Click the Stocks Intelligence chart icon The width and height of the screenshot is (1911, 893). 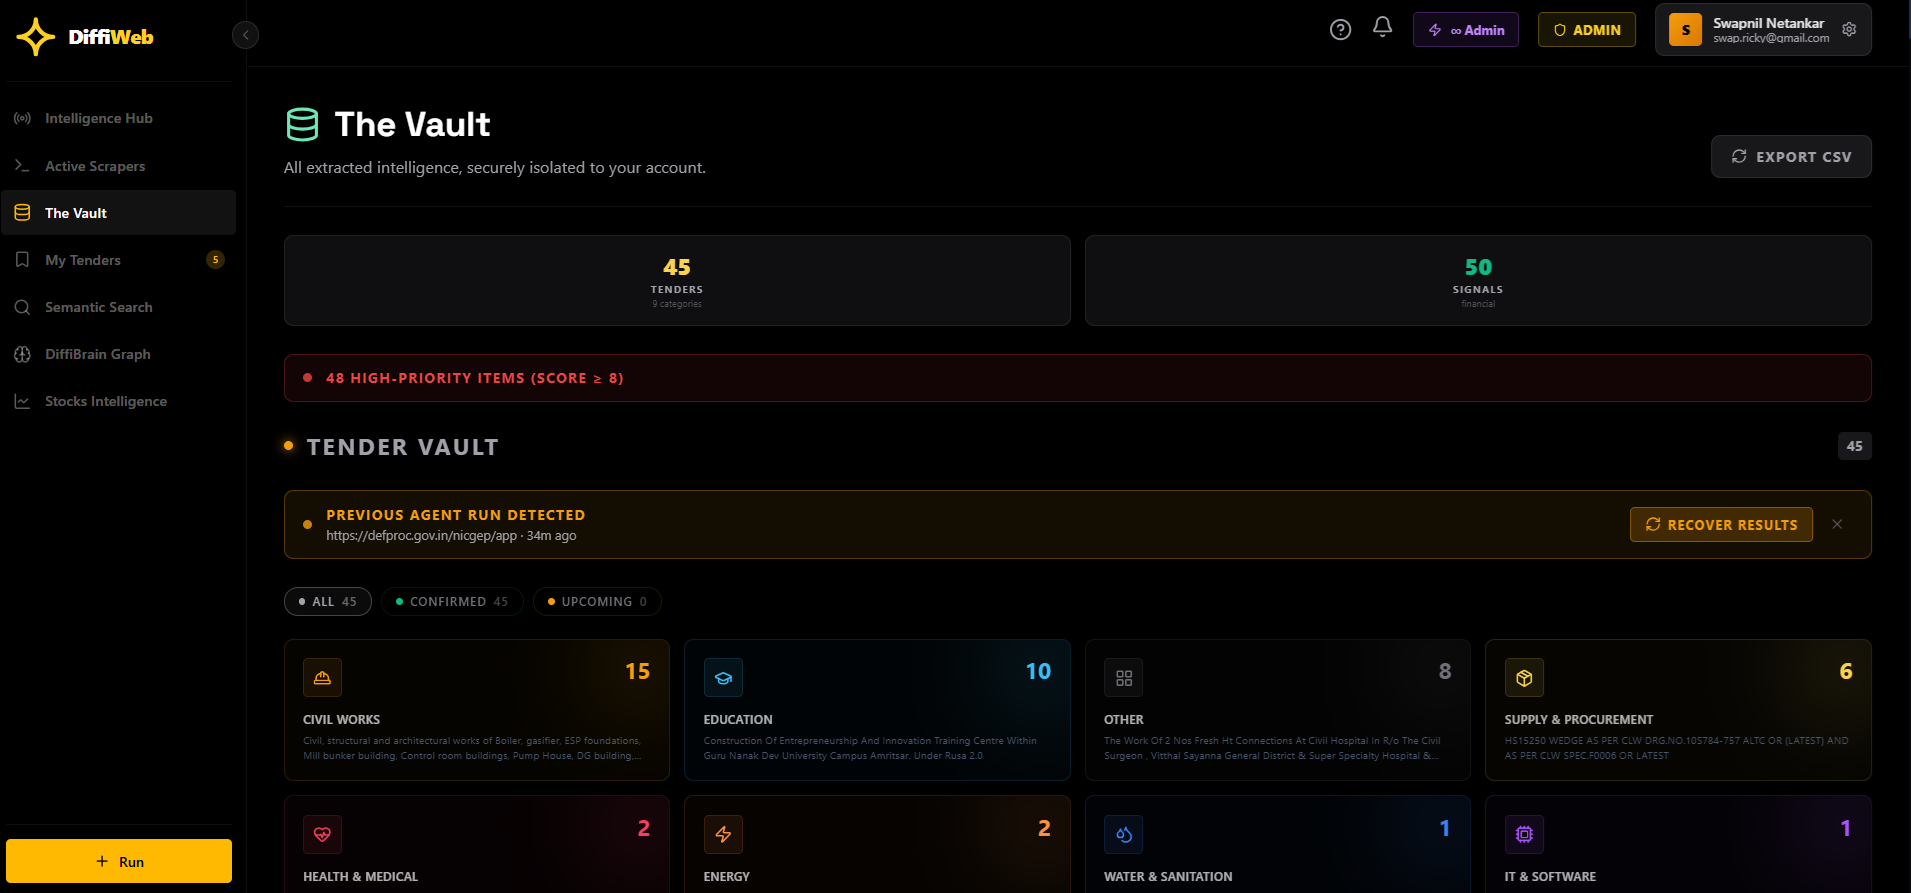pos(22,401)
